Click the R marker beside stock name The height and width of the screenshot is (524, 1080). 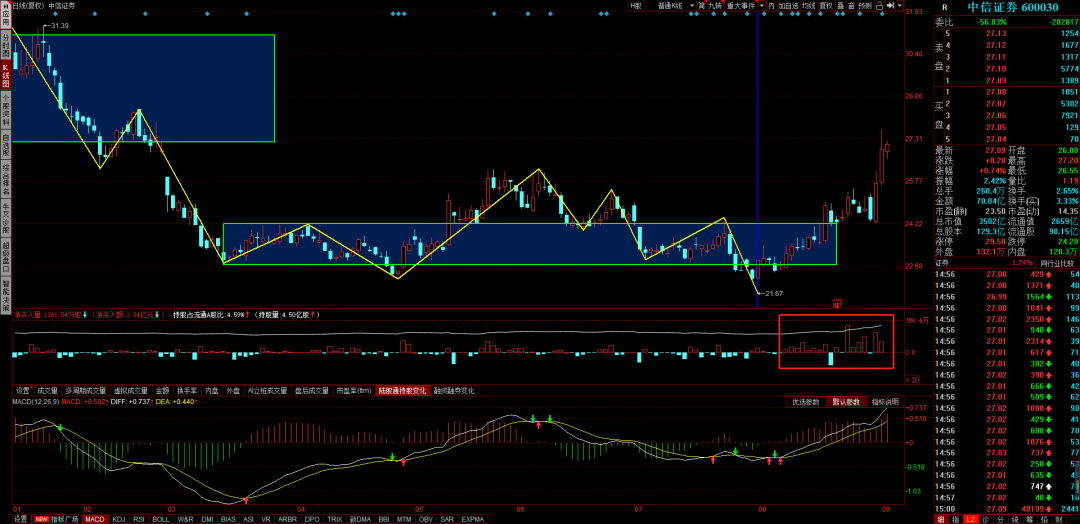944,8
